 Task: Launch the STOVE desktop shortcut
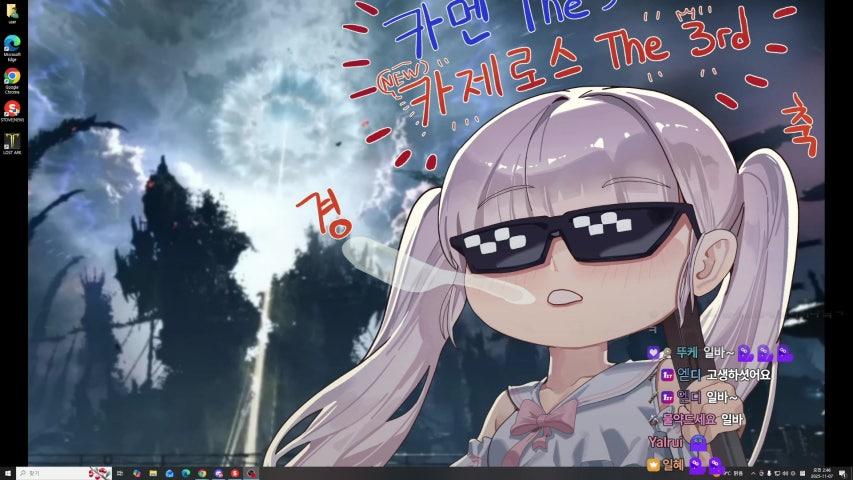coord(12,112)
